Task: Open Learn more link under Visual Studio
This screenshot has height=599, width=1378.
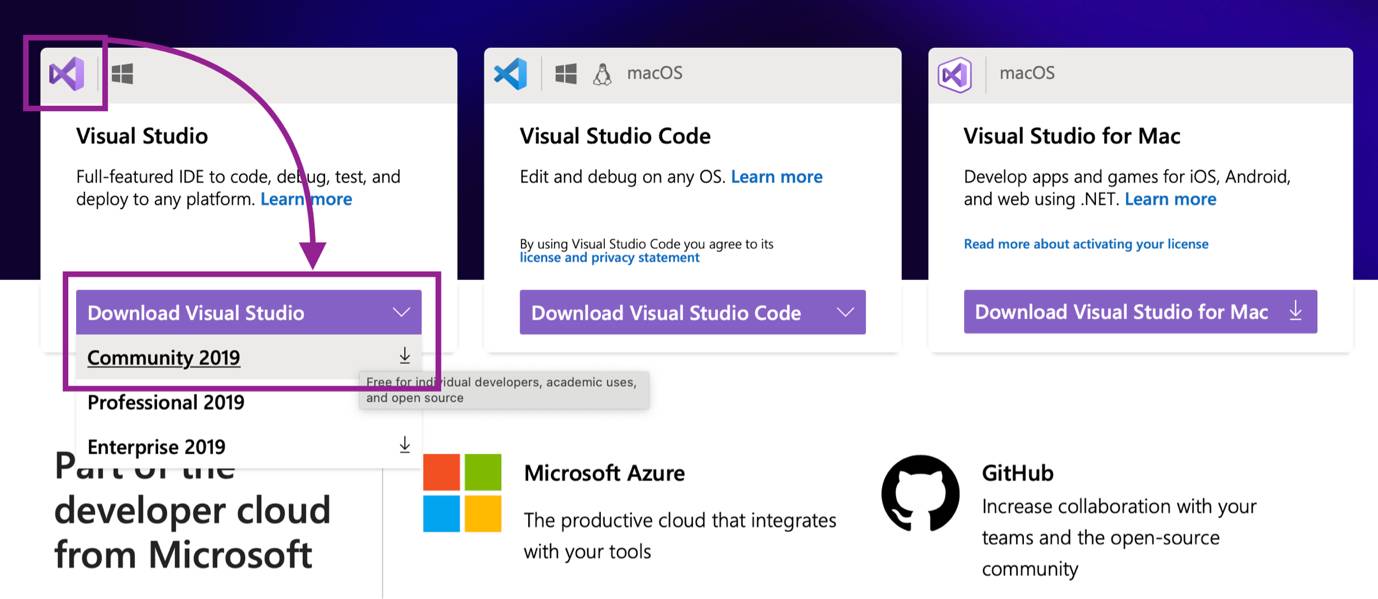Action: 306,199
